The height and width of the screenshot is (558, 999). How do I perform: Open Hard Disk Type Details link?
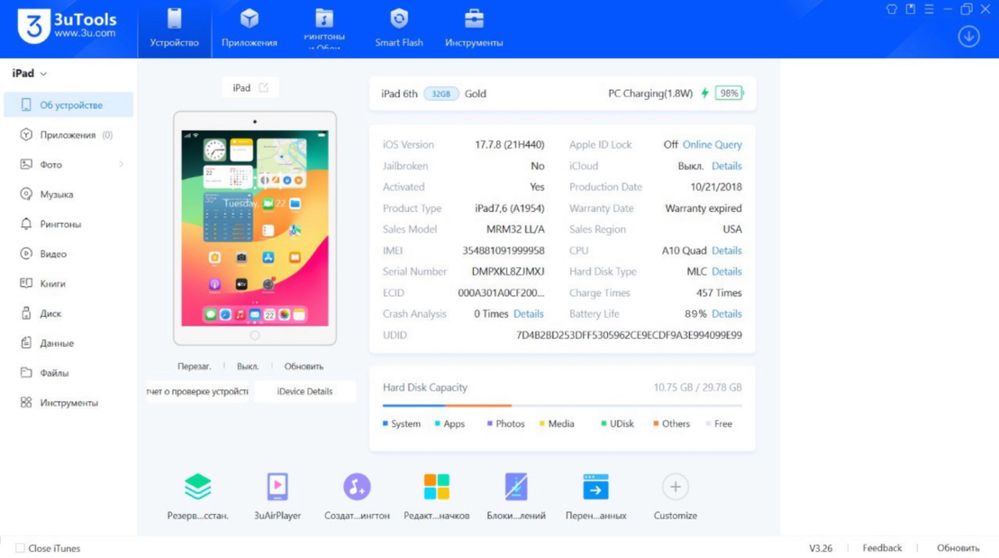[x=726, y=271]
